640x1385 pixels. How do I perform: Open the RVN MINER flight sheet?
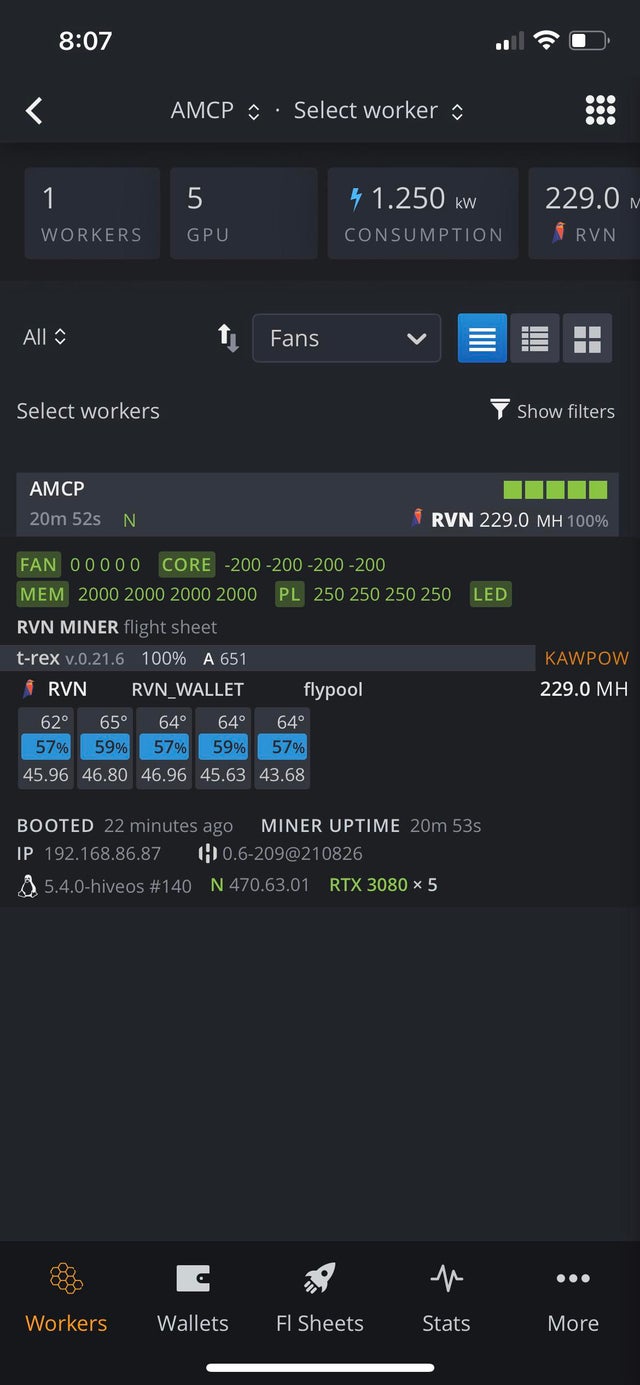coord(117,627)
